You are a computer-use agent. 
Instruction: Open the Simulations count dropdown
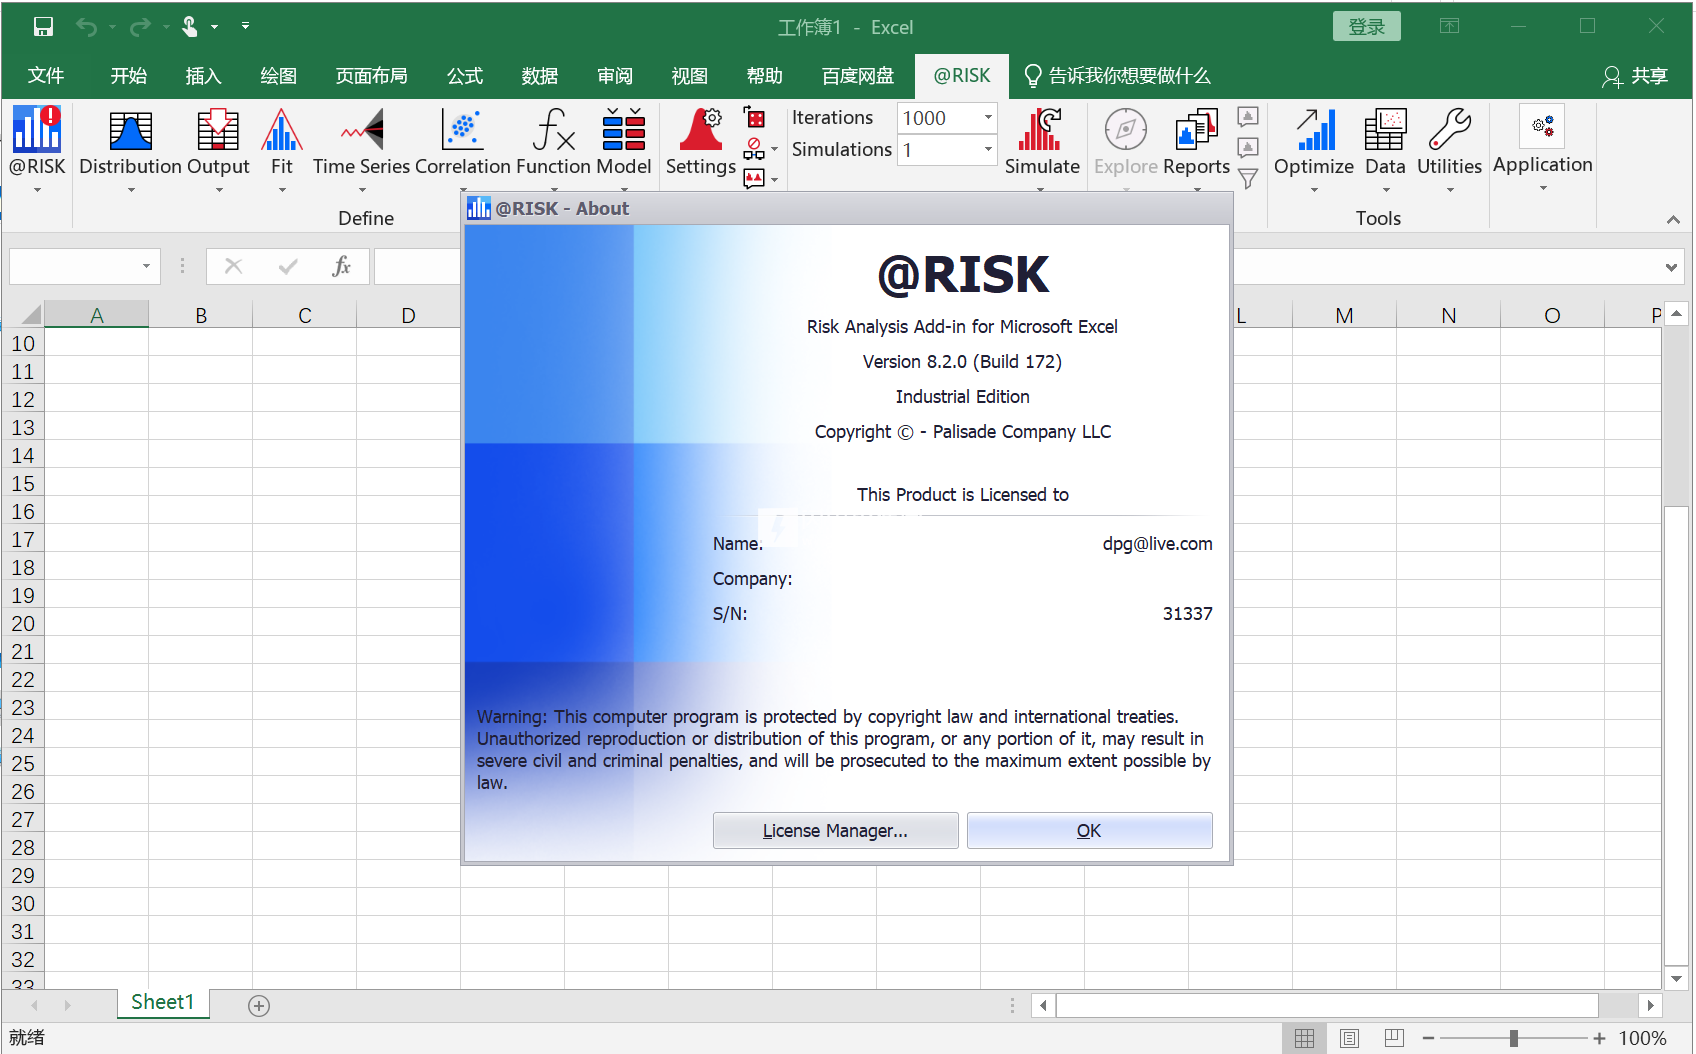988,150
